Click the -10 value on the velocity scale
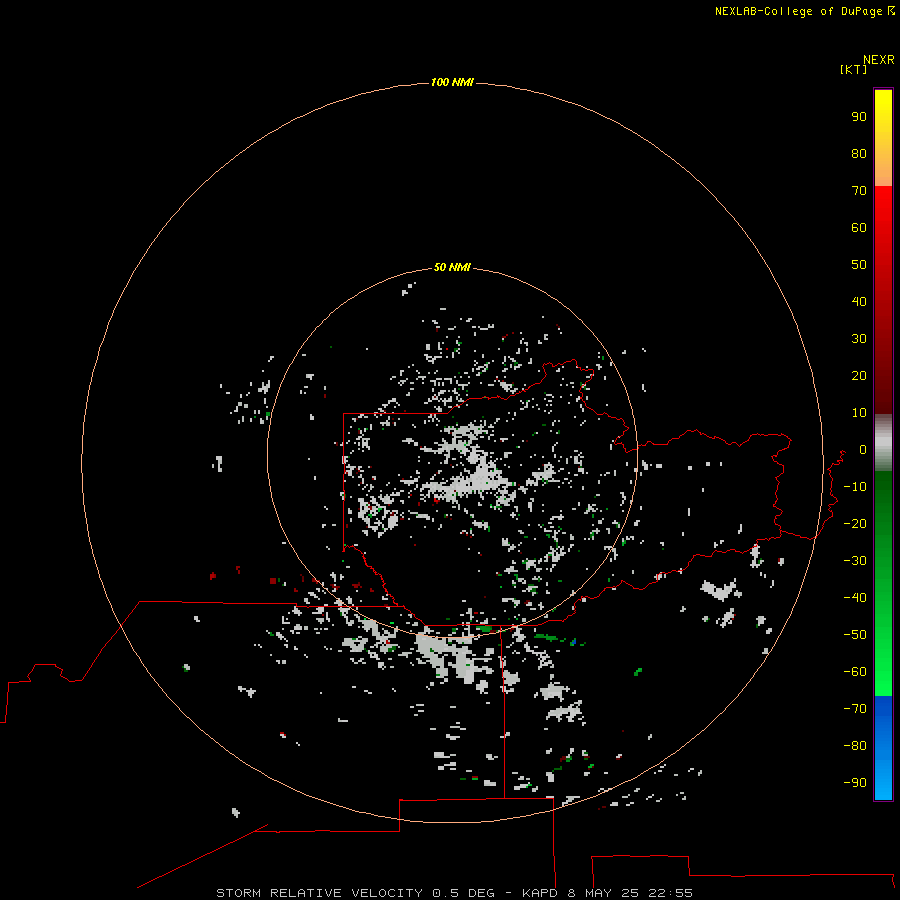The image size is (900, 900). coord(855,487)
